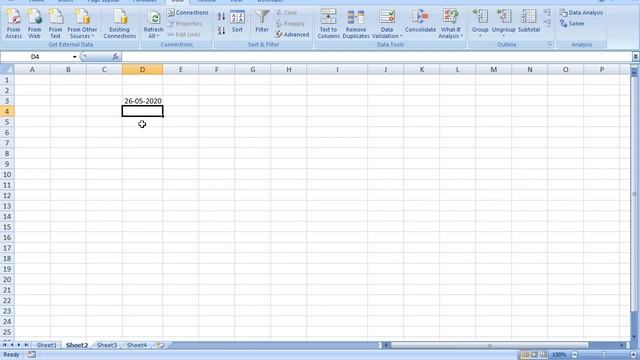Move the zoom slider handle

[604, 355]
